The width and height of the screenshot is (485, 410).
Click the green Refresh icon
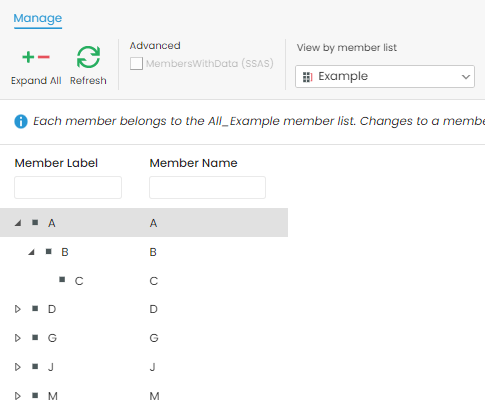88,57
